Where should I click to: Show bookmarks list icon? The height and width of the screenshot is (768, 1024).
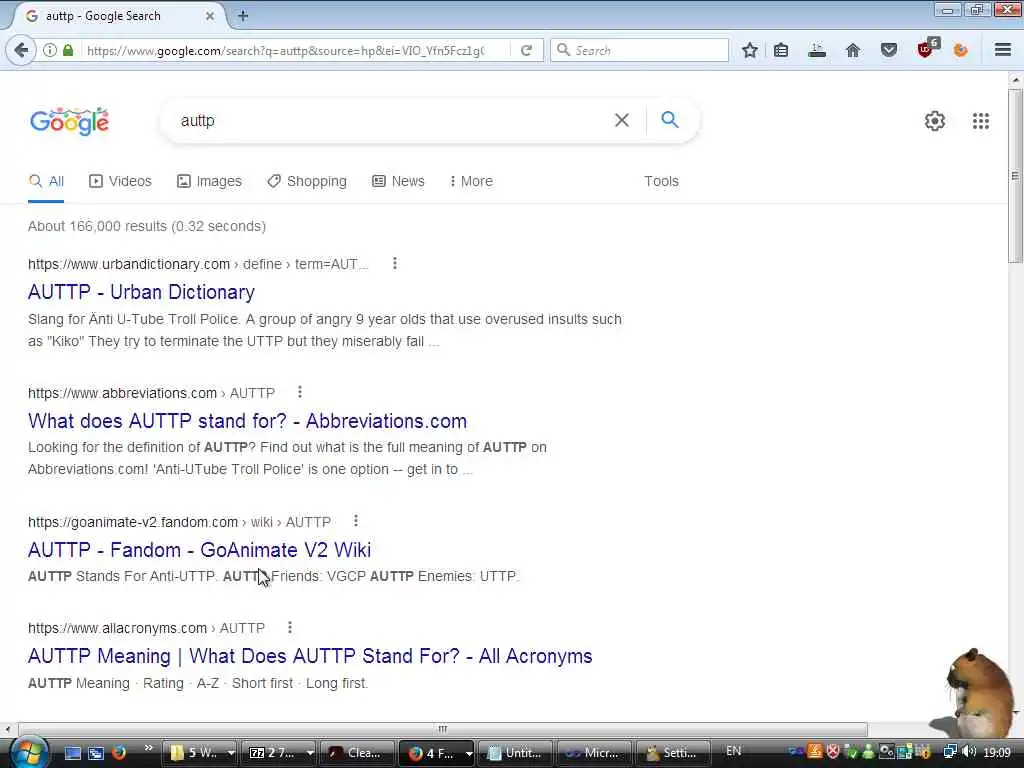coord(781,50)
